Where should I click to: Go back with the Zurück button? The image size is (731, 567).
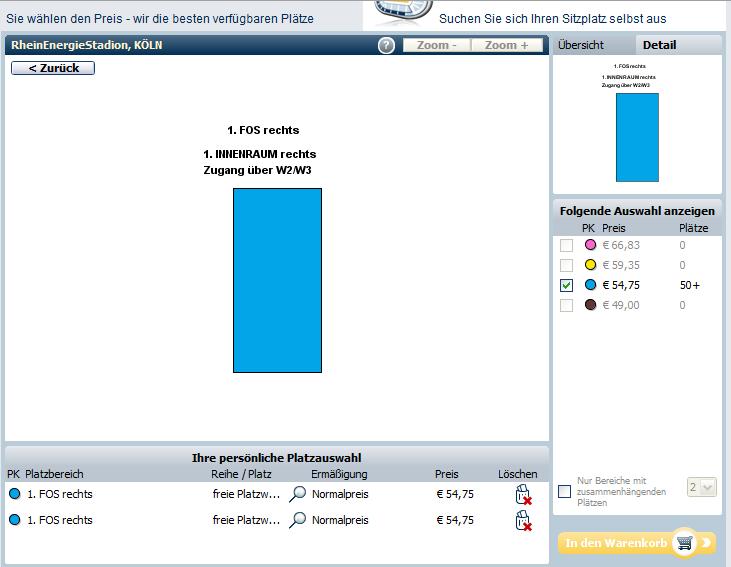[52, 68]
